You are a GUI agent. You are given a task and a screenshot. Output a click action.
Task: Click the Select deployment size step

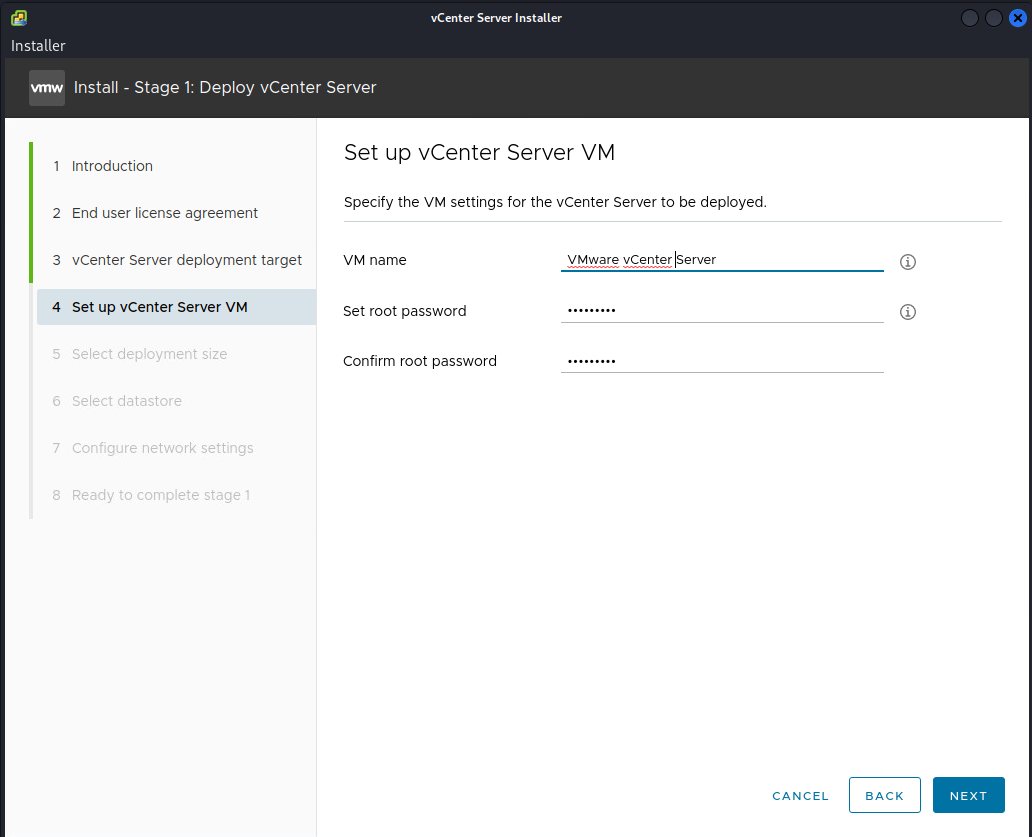point(149,354)
